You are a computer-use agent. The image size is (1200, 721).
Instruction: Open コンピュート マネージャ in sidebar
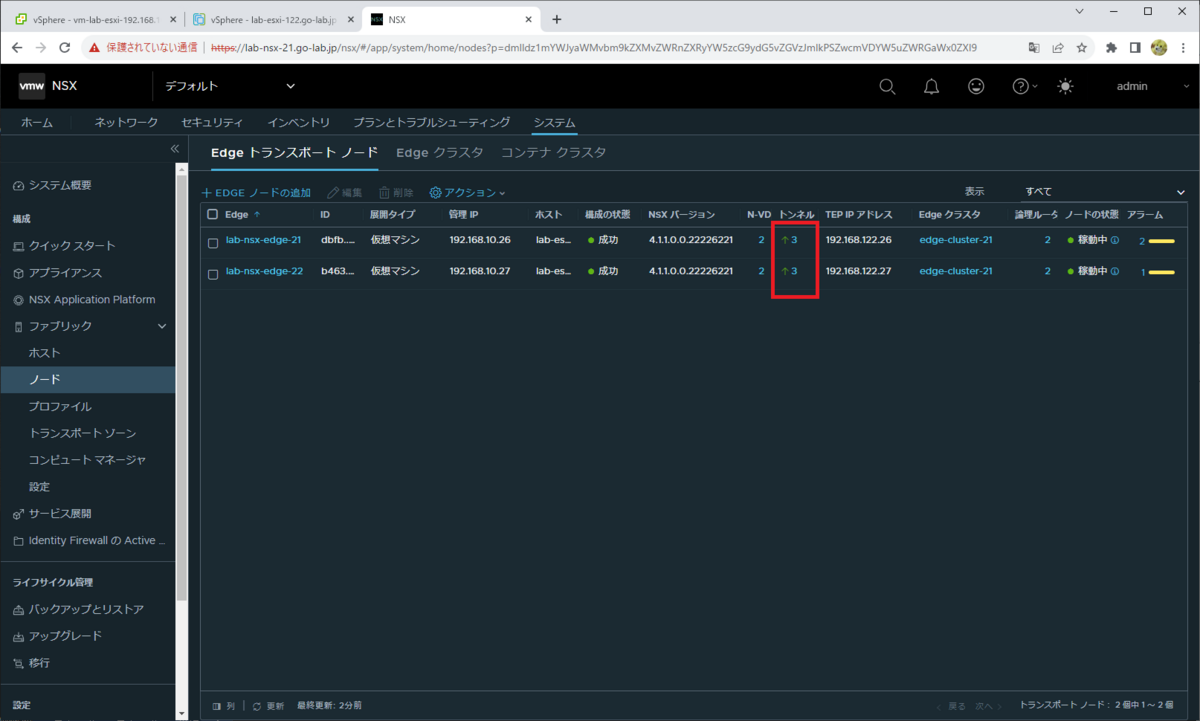87,460
